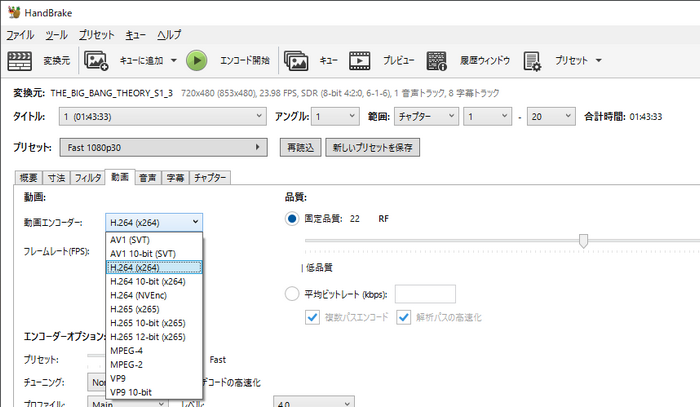Toggle the 複数パスエンコード checkbox
Viewport: 700px width, 407px height.
[x=312, y=317]
